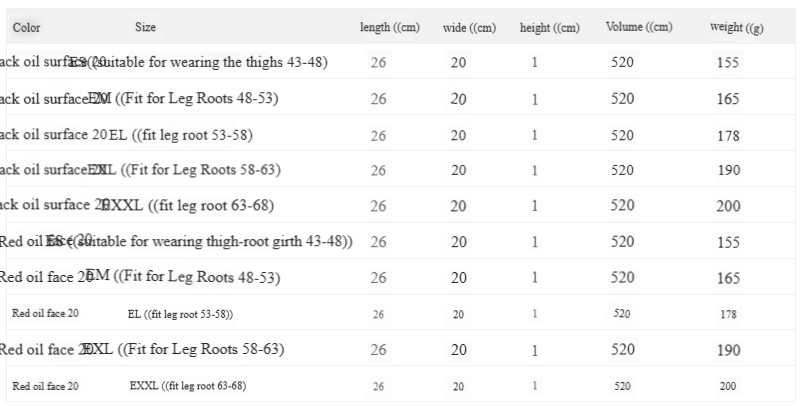Select weight value 190 in black EXL row
Viewport: 800px width, 407px height.
pyautogui.click(x=728, y=171)
